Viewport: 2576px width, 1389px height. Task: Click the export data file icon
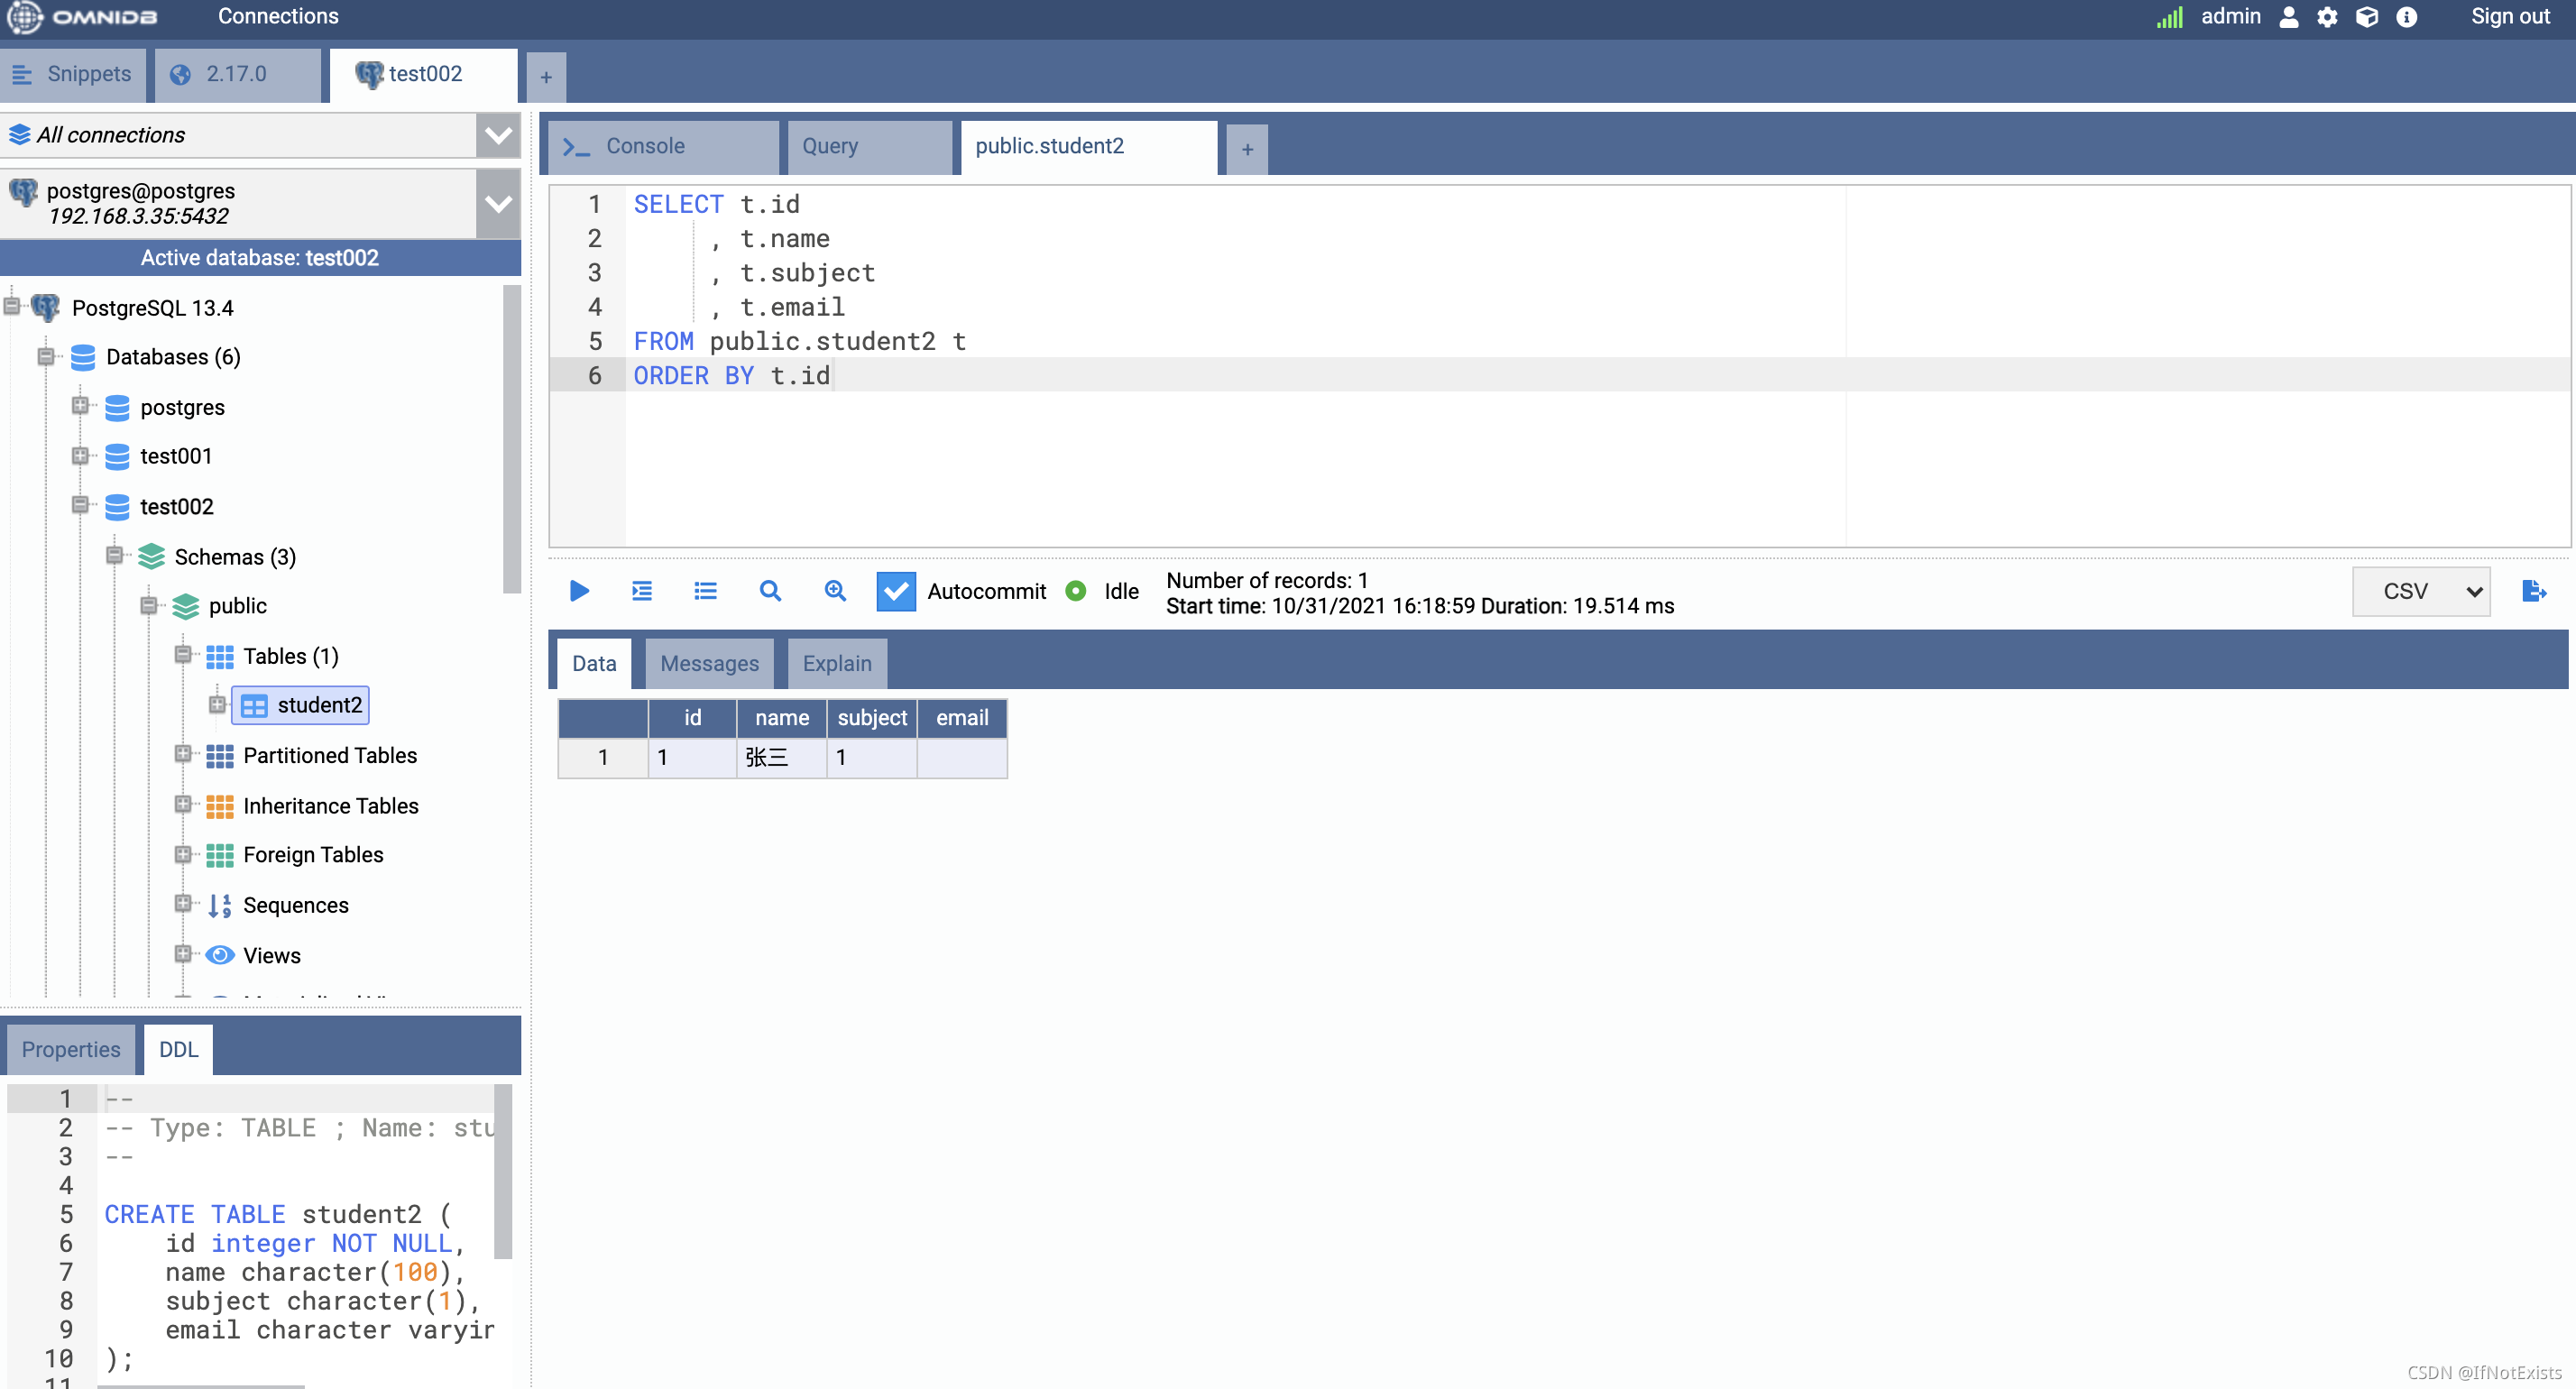click(x=2533, y=591)
